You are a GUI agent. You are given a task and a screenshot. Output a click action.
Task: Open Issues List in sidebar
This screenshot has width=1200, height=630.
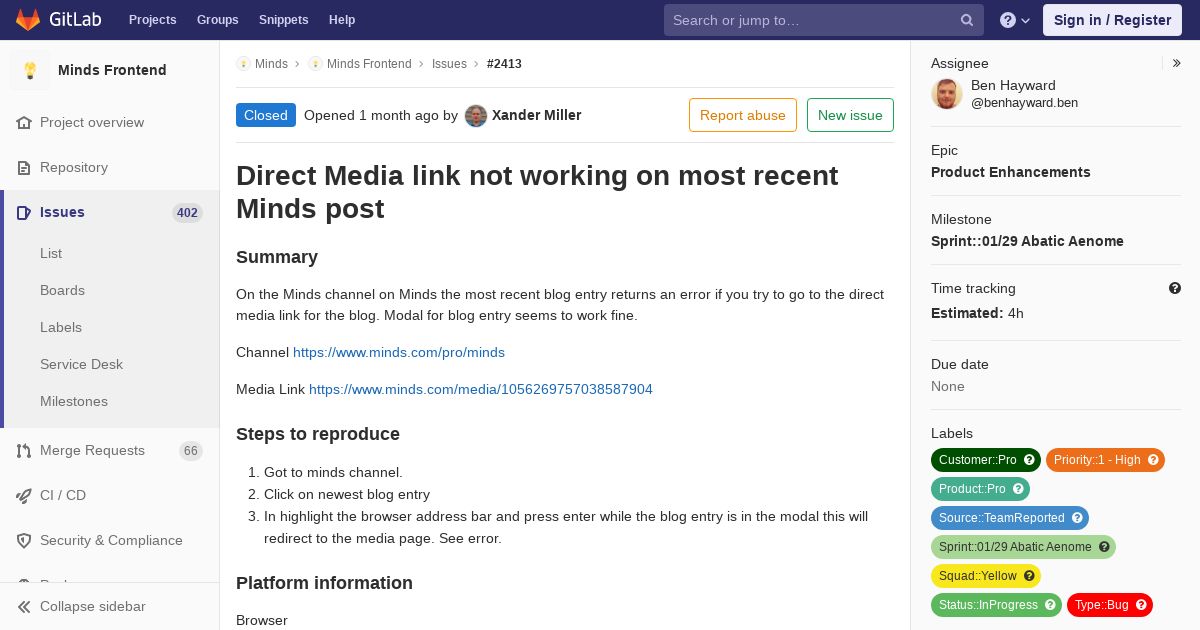click(51, 254)
